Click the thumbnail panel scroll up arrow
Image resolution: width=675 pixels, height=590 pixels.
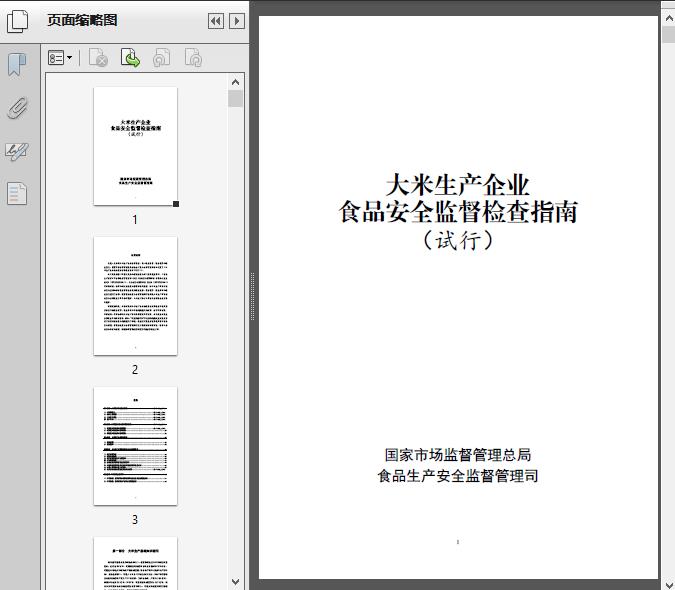point(235,82)
